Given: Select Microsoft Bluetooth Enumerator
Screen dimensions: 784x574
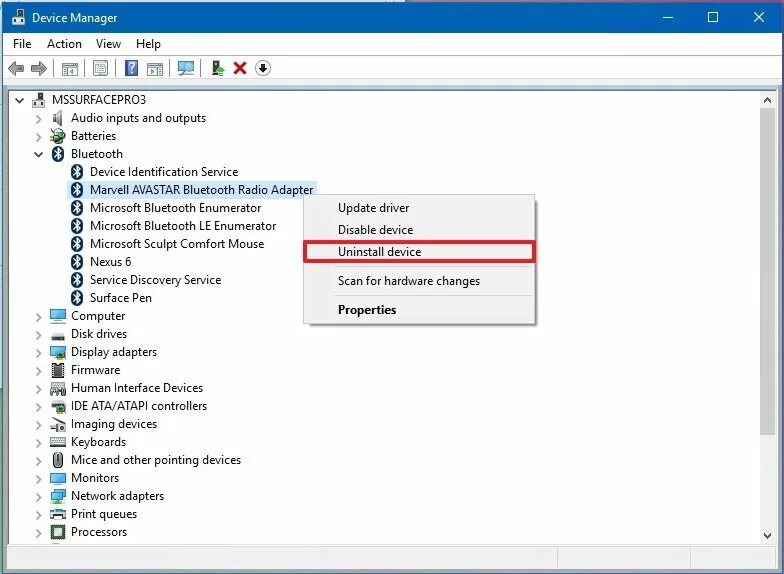Looking at the screenshot, I should coord(176,208).
